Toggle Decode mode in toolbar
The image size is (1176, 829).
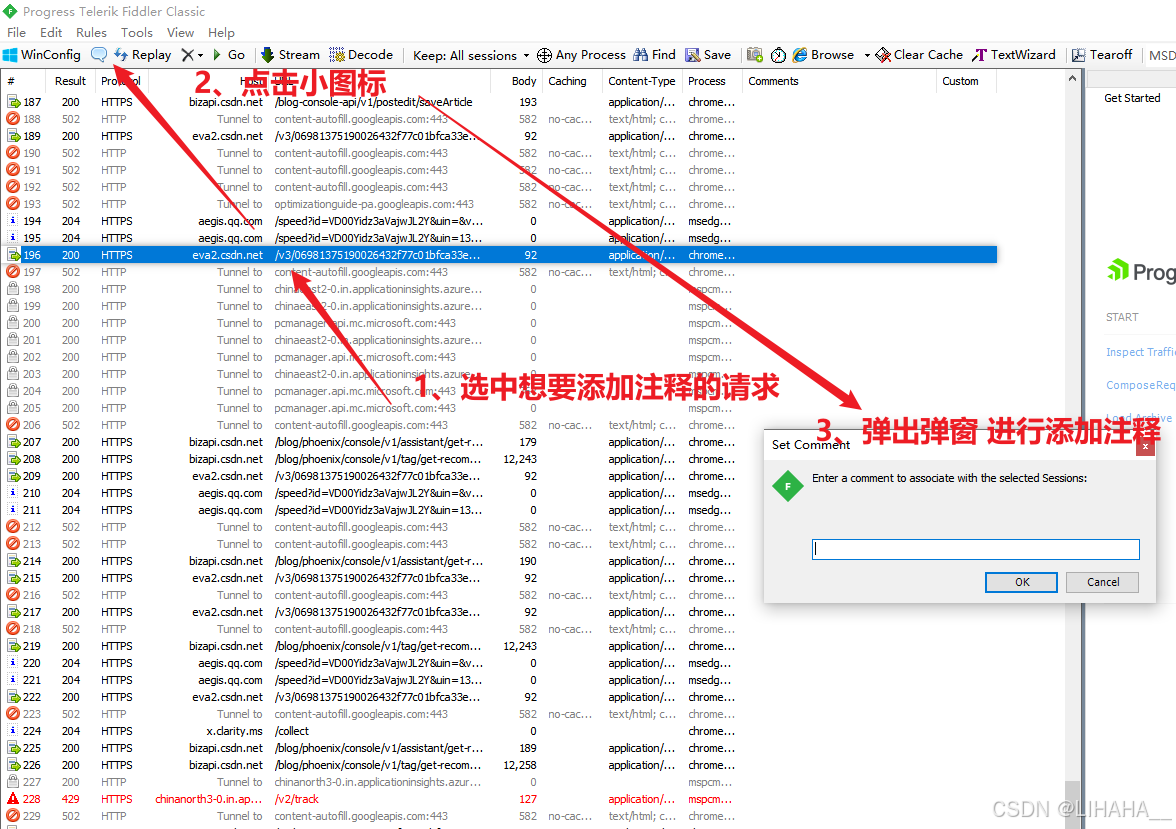(x=361, y=55)
